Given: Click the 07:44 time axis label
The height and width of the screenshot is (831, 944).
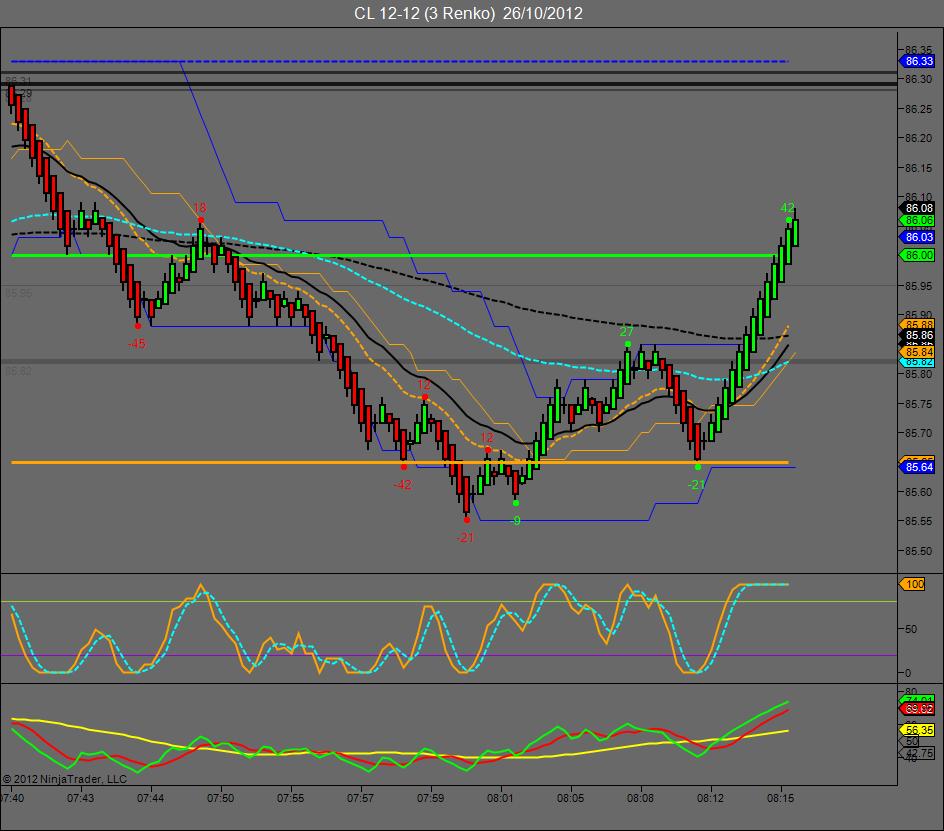Looking at the screenshot, I should pos(151,798).
